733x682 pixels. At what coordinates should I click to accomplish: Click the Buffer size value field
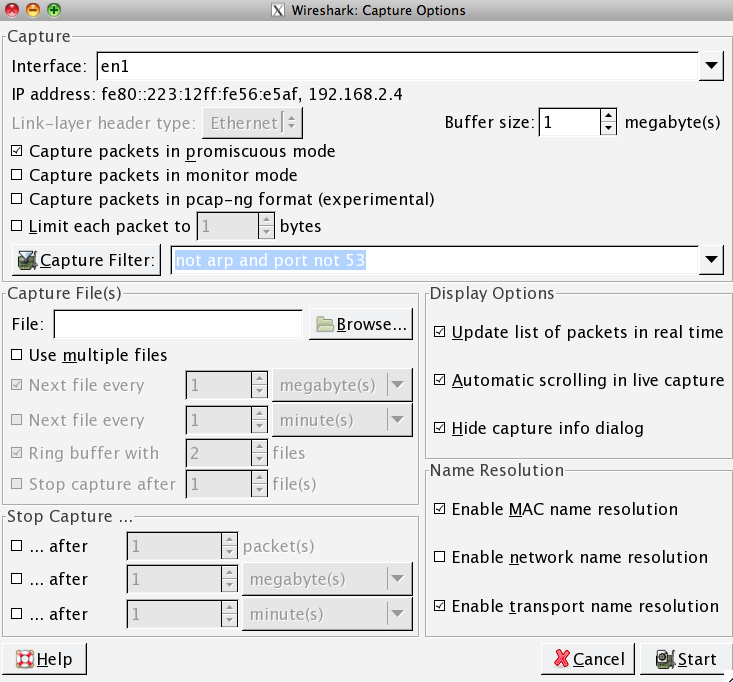pyautogui.click(x=570, y=122)
